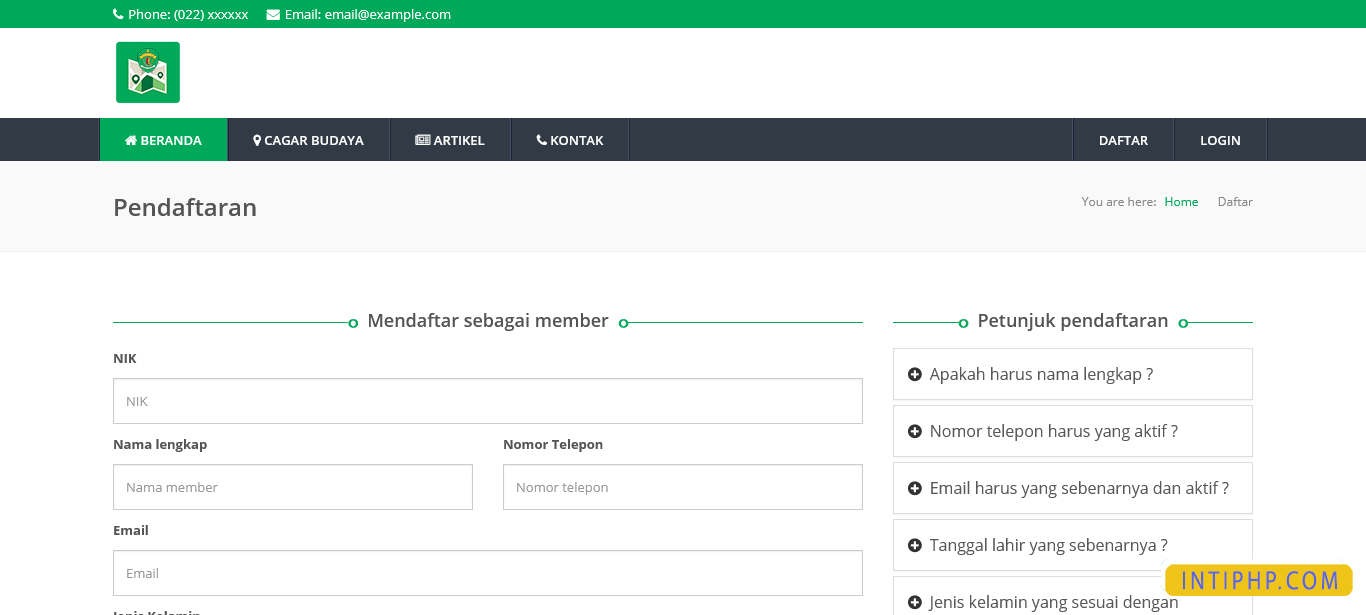Click the plus icon beside 'Jenis kelamin yang sesuai'
The image size is (1366, 615).
pyautogui.click(x=915, y=602)
